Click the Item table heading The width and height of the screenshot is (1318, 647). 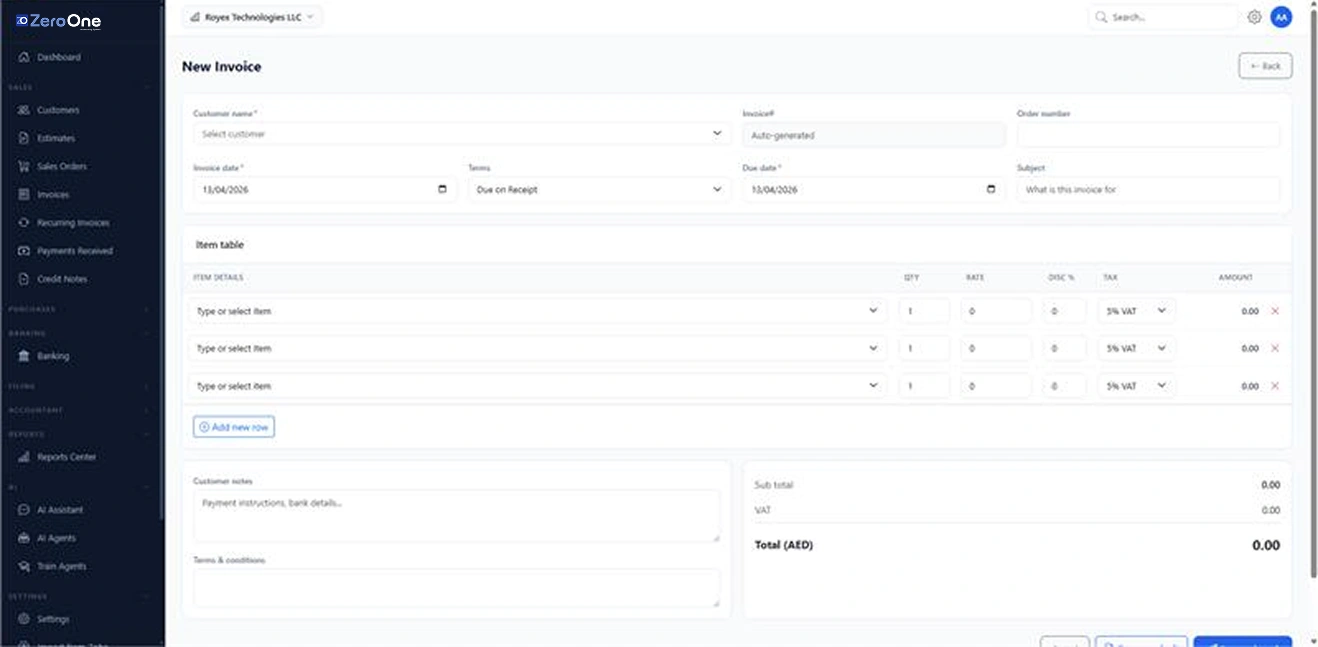tap(220, 245)
